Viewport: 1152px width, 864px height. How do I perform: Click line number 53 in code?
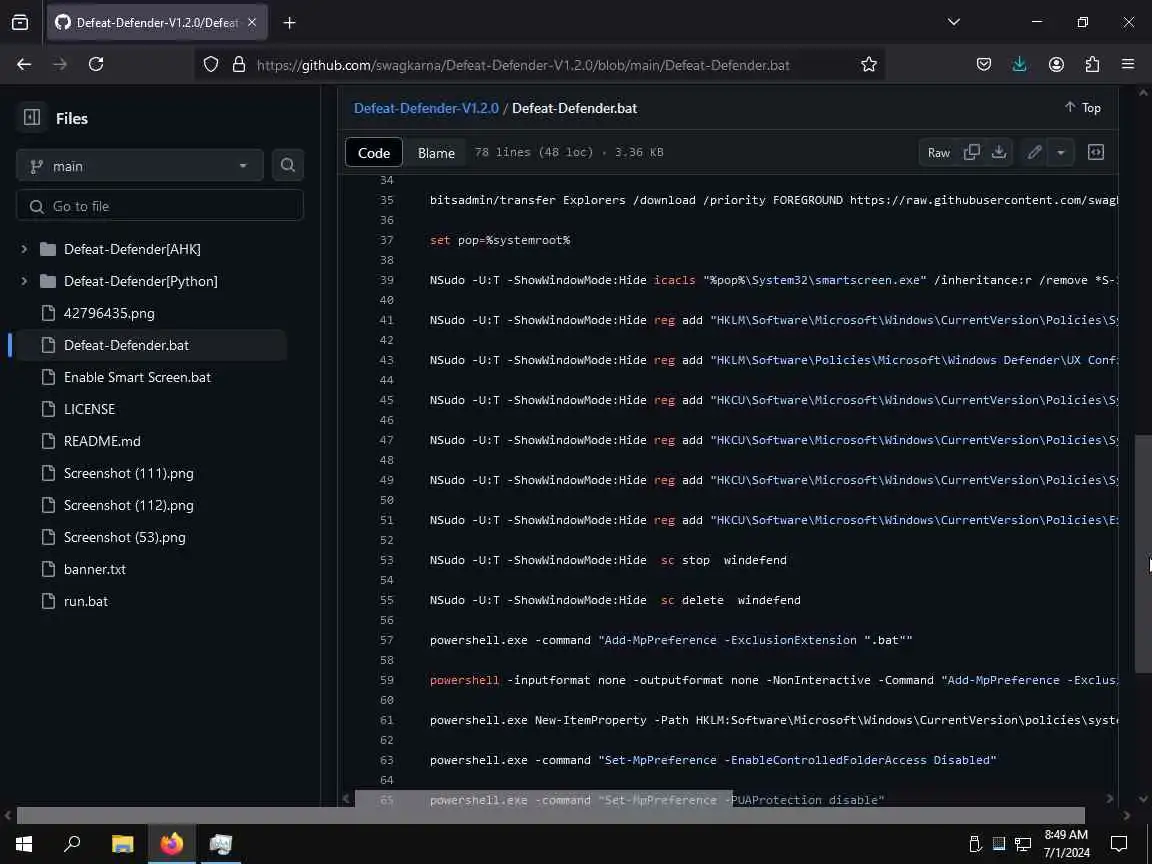[386, 560]
